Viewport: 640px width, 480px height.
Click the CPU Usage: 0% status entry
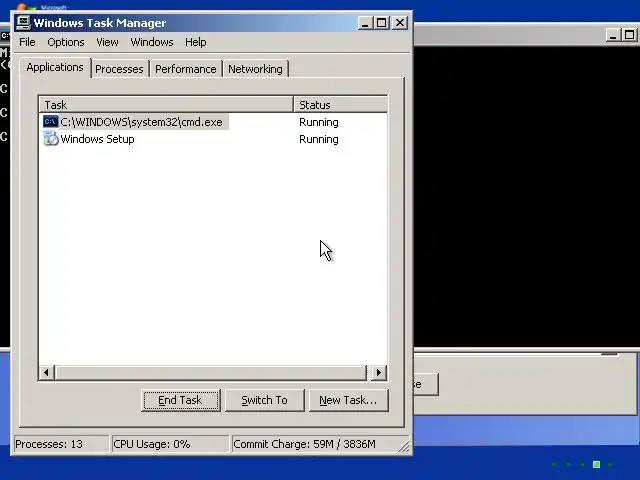170,444
